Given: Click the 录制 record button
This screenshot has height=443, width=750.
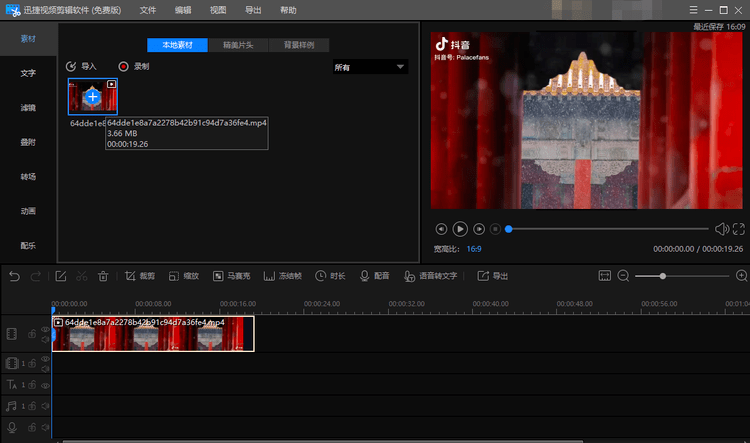Looking at the screenshot, I should click(x=134, y=66).
